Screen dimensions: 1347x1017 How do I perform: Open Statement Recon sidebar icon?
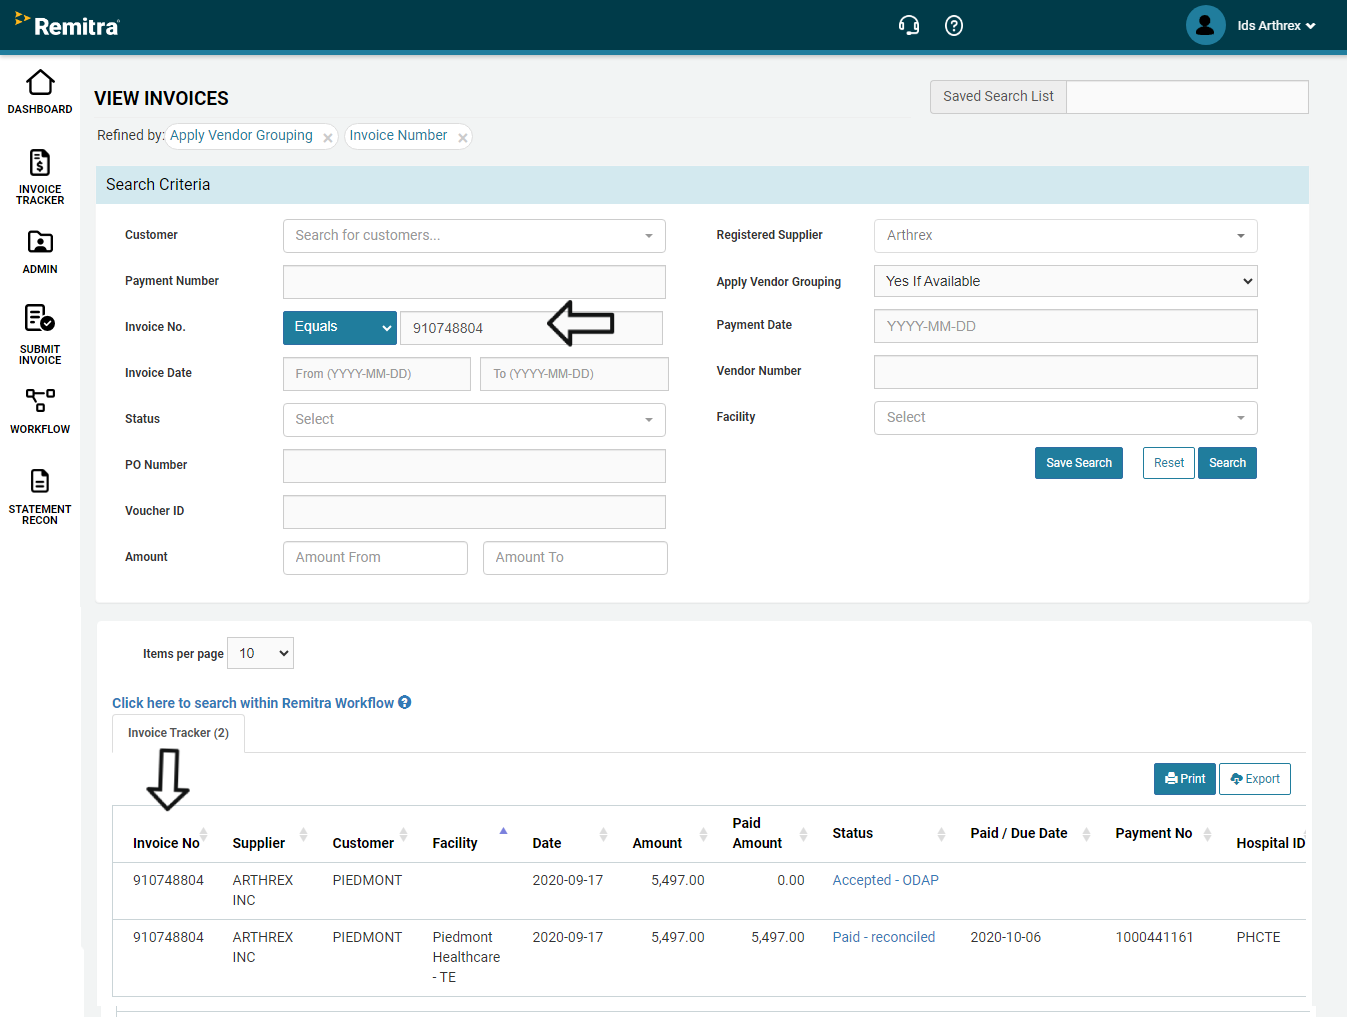[40, 482]
